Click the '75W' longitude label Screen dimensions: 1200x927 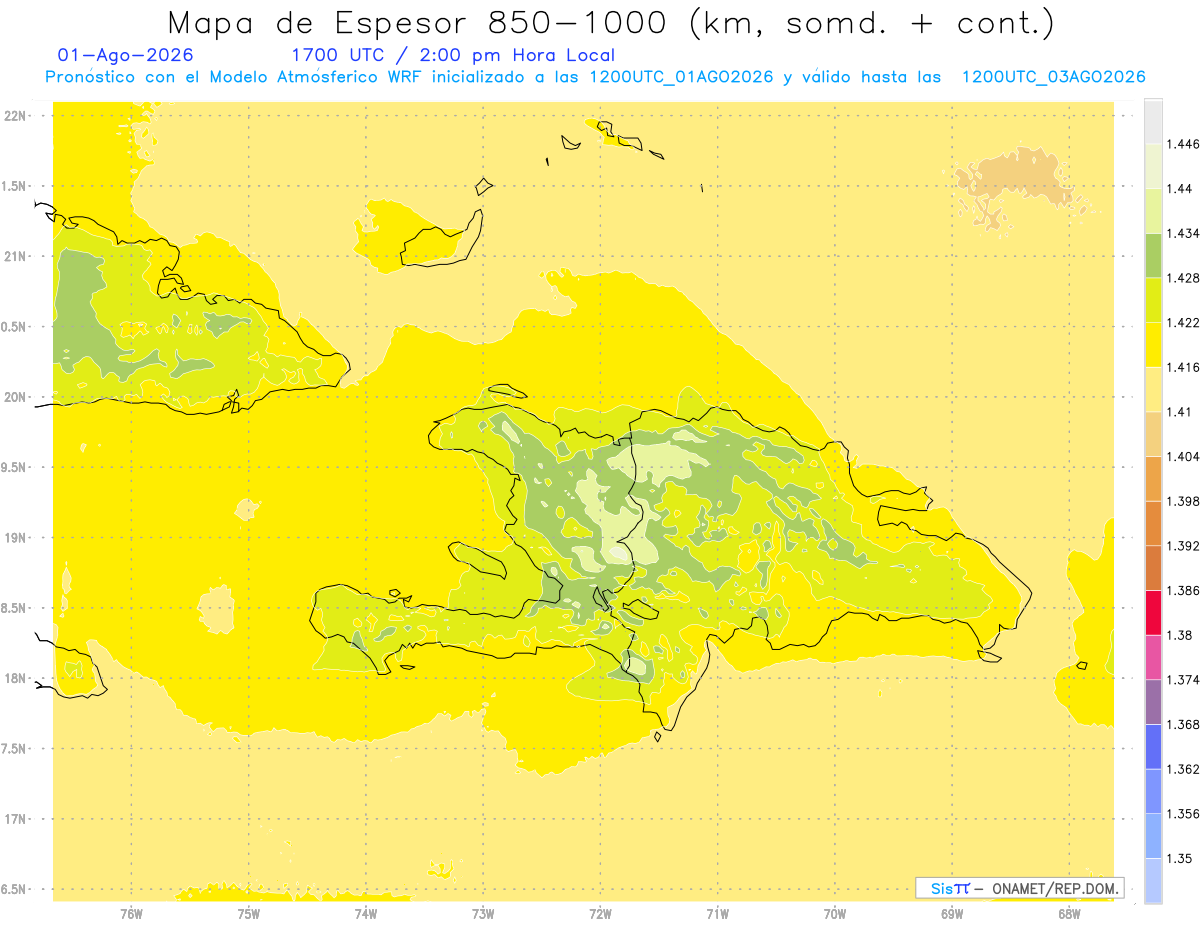pyautogui.click(x=248, y=914)
